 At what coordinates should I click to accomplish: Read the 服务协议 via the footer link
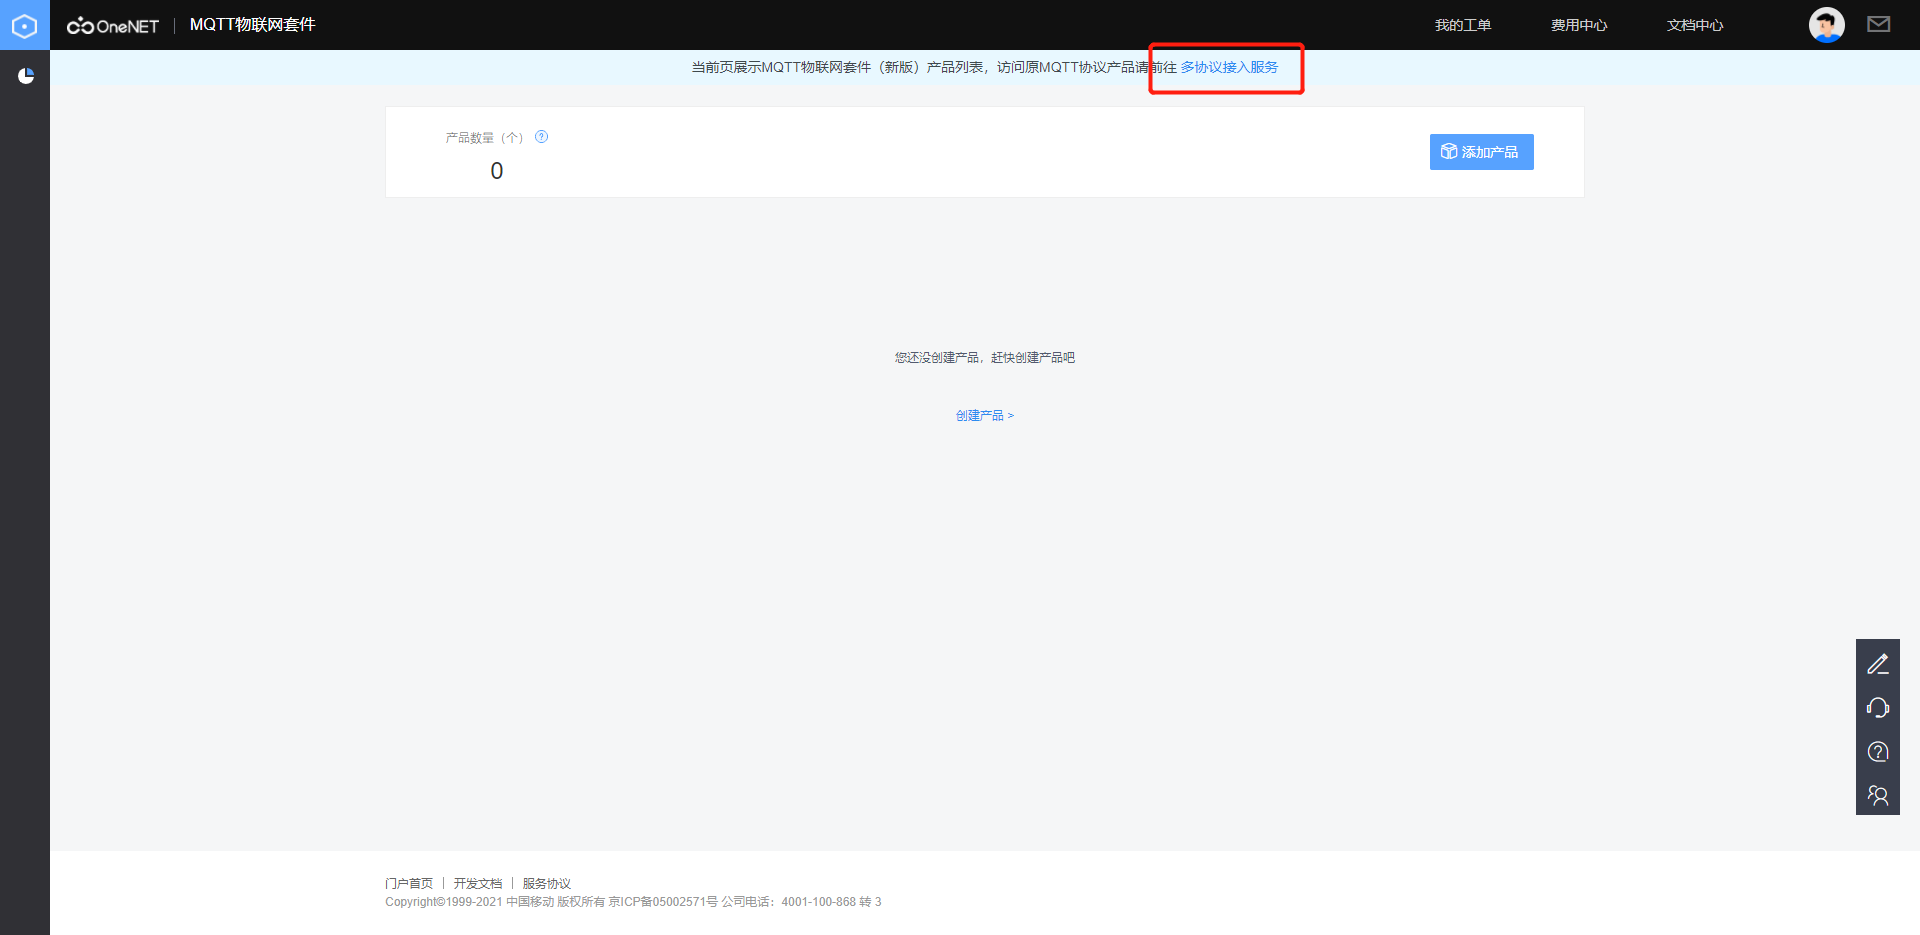[544, 883]
